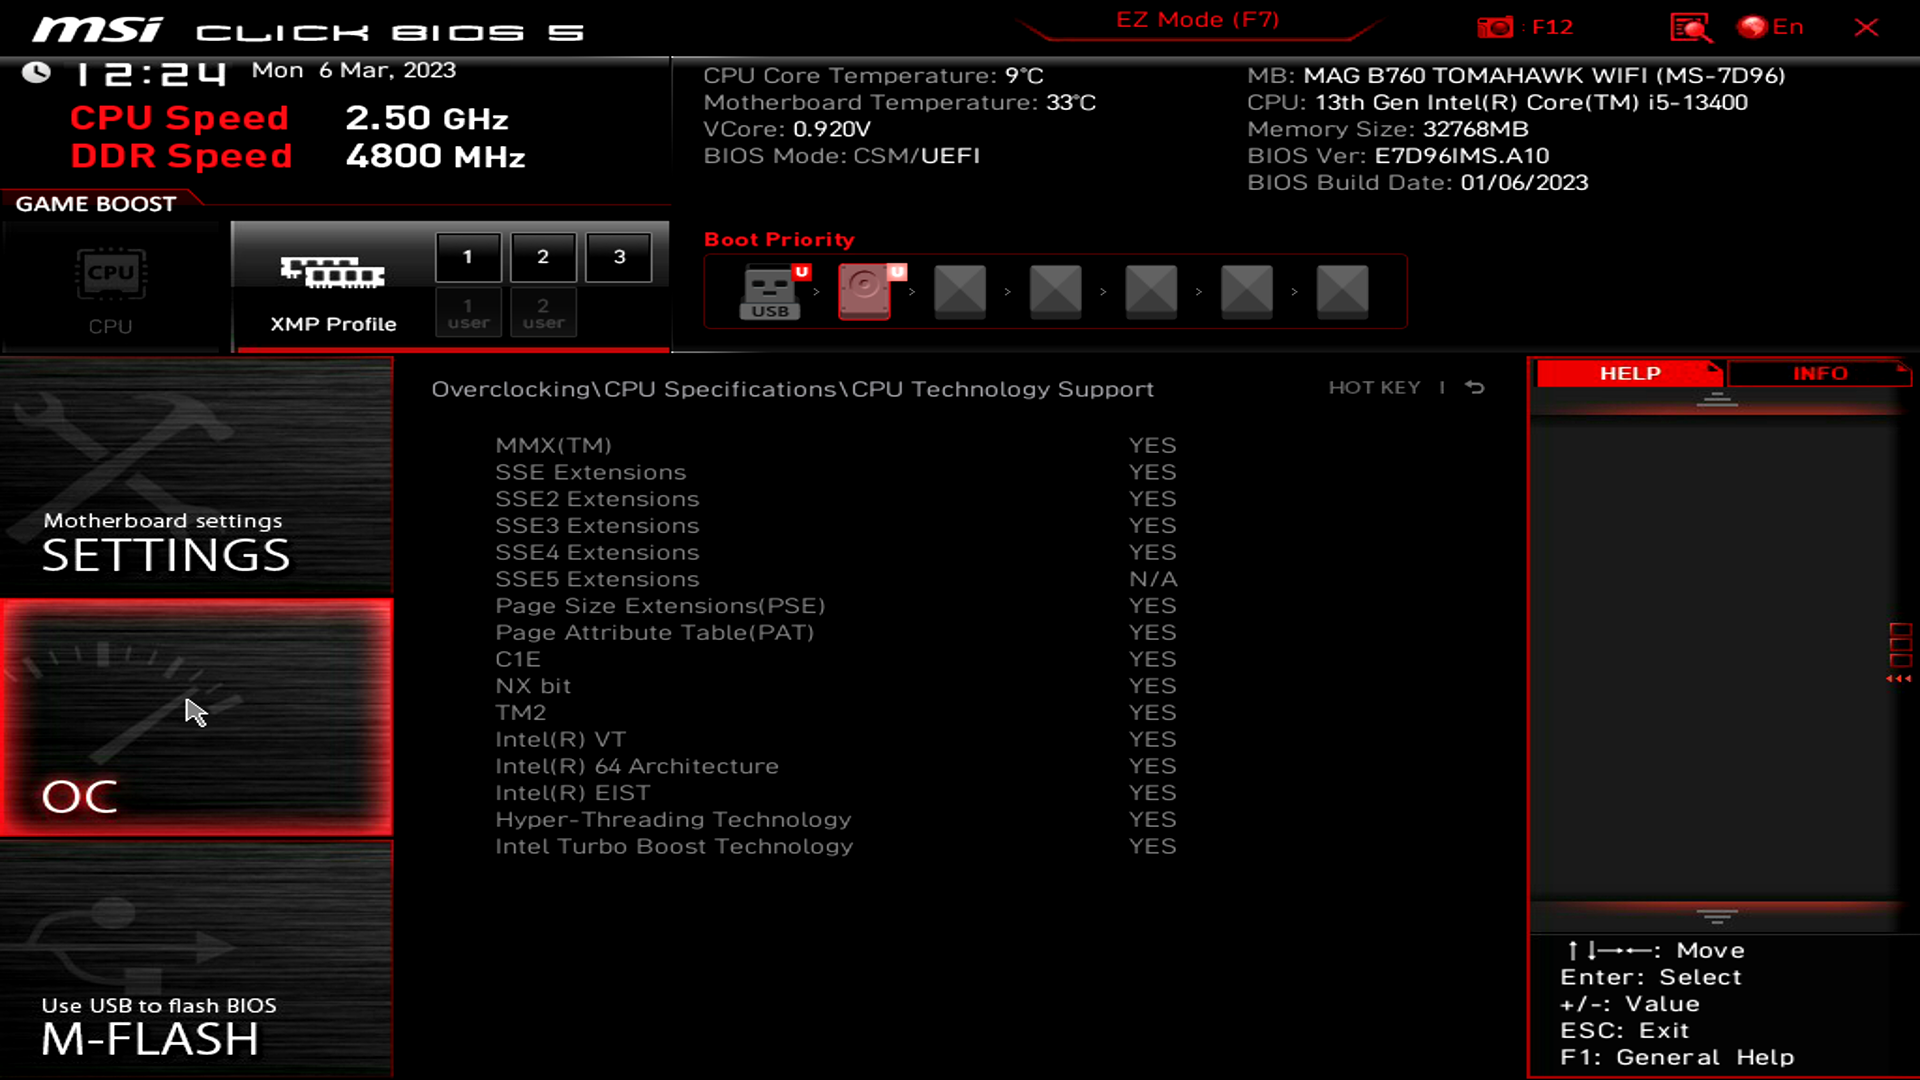The image size is (1920, 1080).
Task: Collapse the help panel with the top handle
Action: coord(1717,400)
